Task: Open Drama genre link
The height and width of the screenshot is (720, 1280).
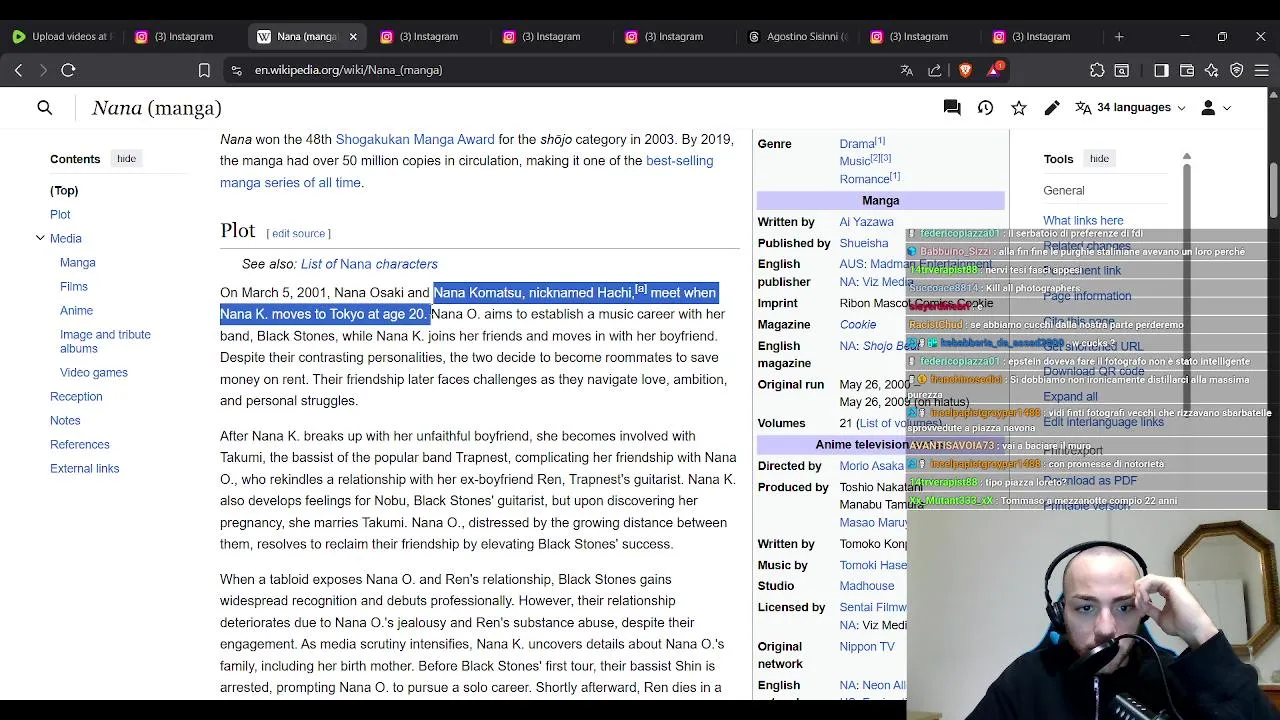Action: click(857, 144)
